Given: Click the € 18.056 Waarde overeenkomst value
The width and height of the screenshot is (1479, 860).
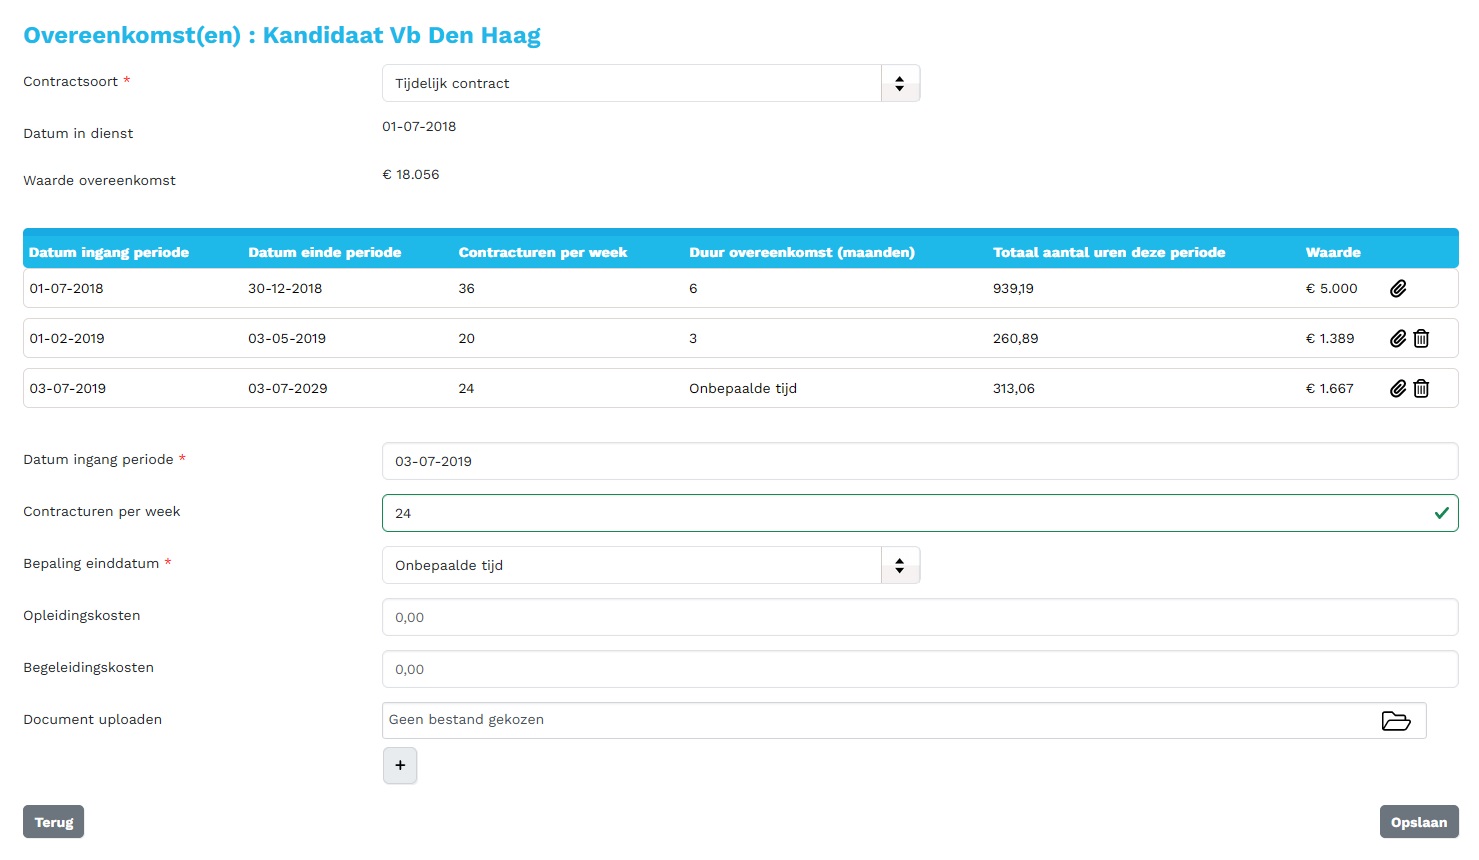Looking at the screenshot, I should tap(411, 174).
